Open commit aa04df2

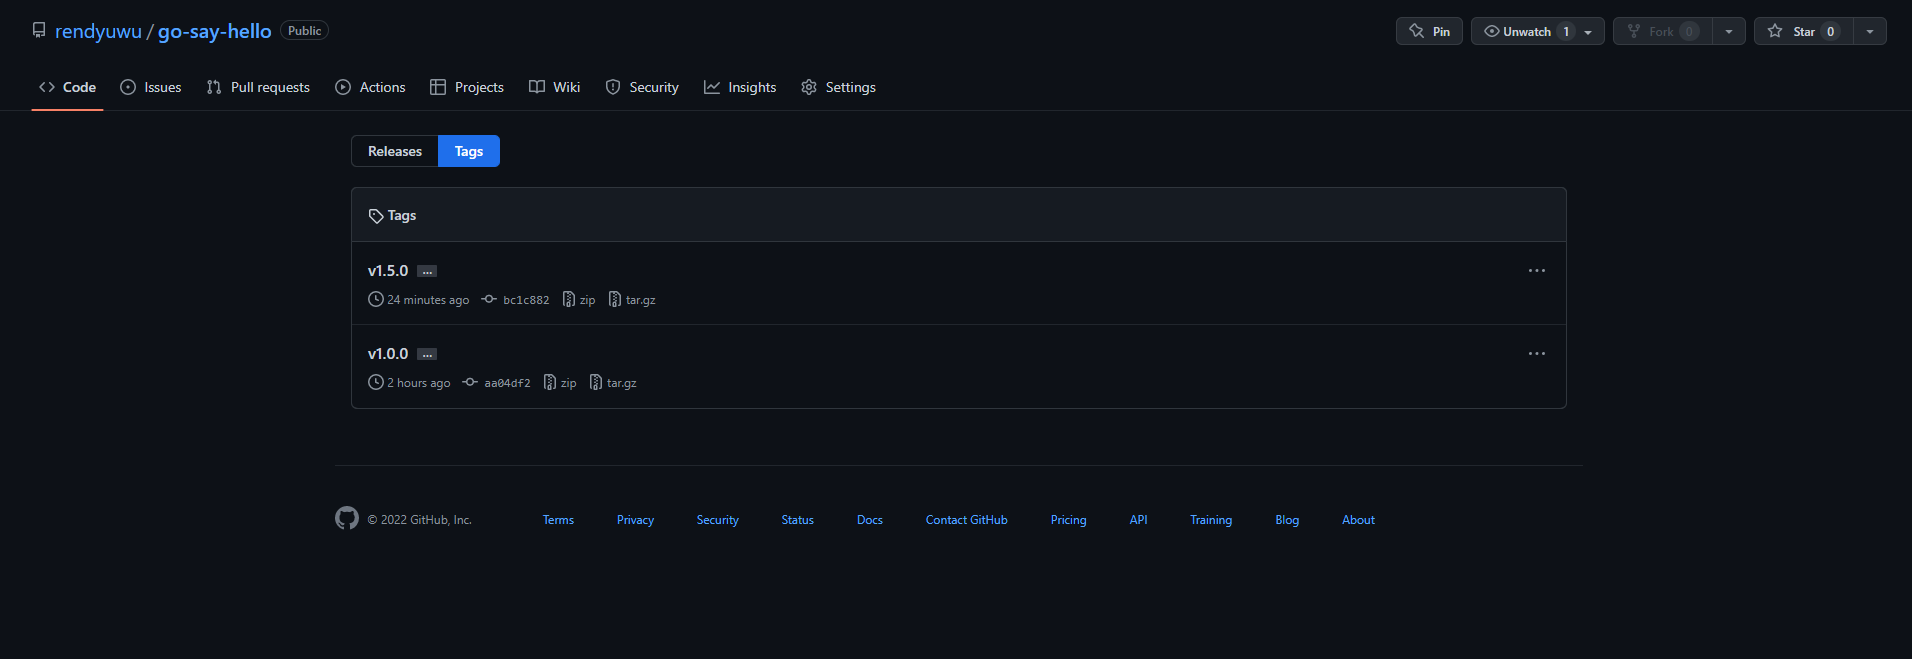(497, 383)
